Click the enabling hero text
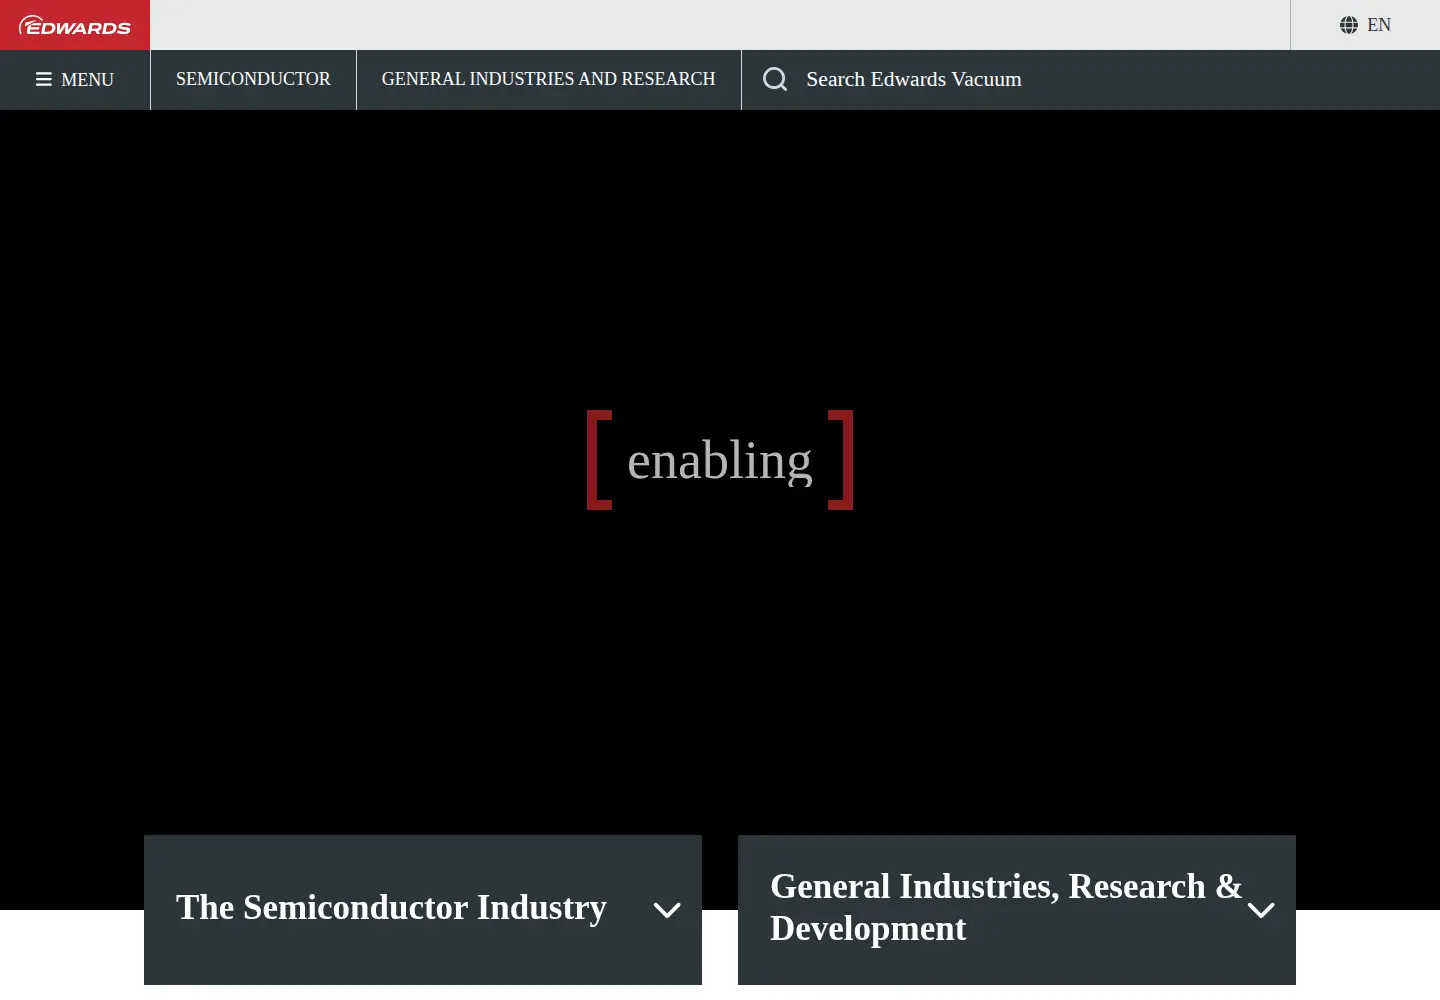 (720, 461)
